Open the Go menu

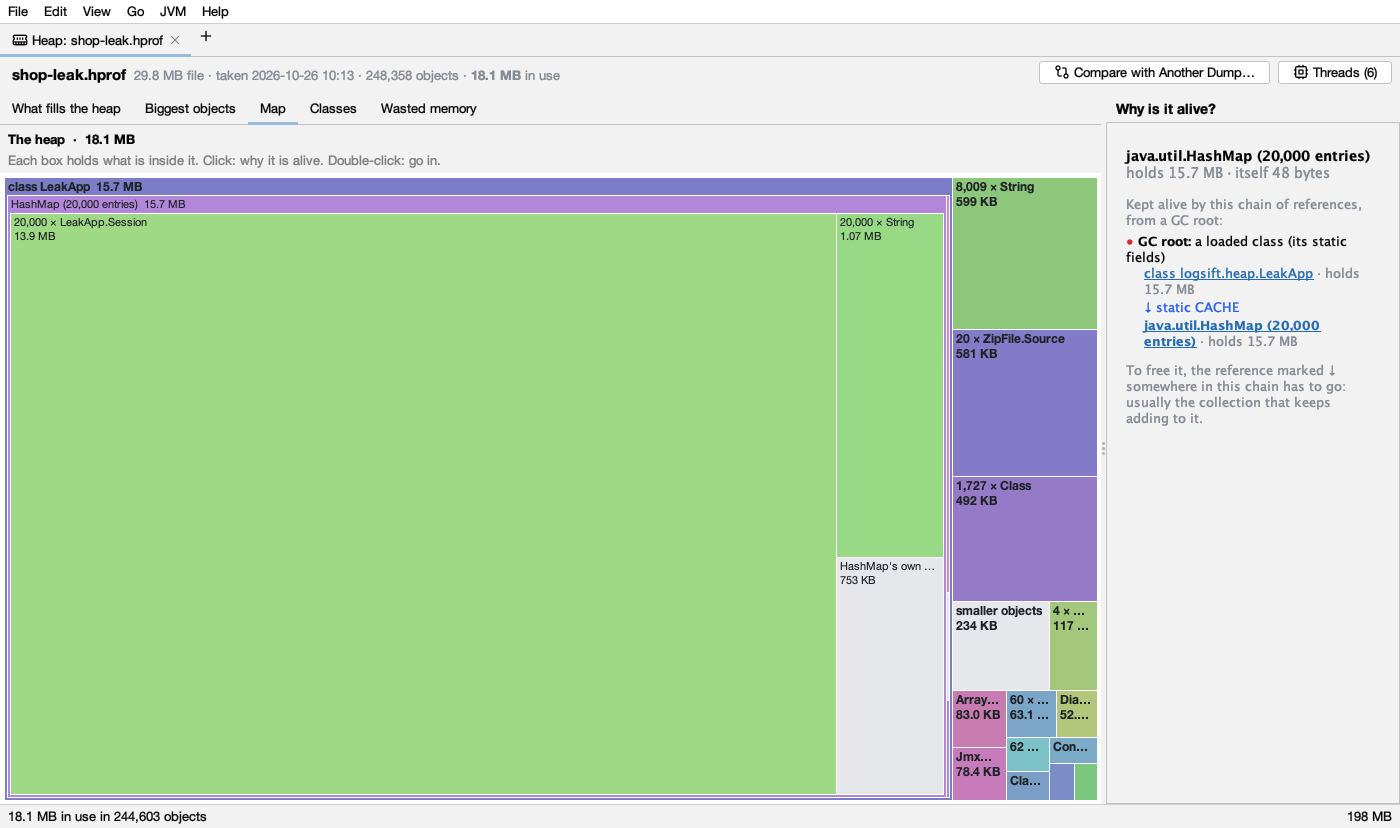point(136,11)
